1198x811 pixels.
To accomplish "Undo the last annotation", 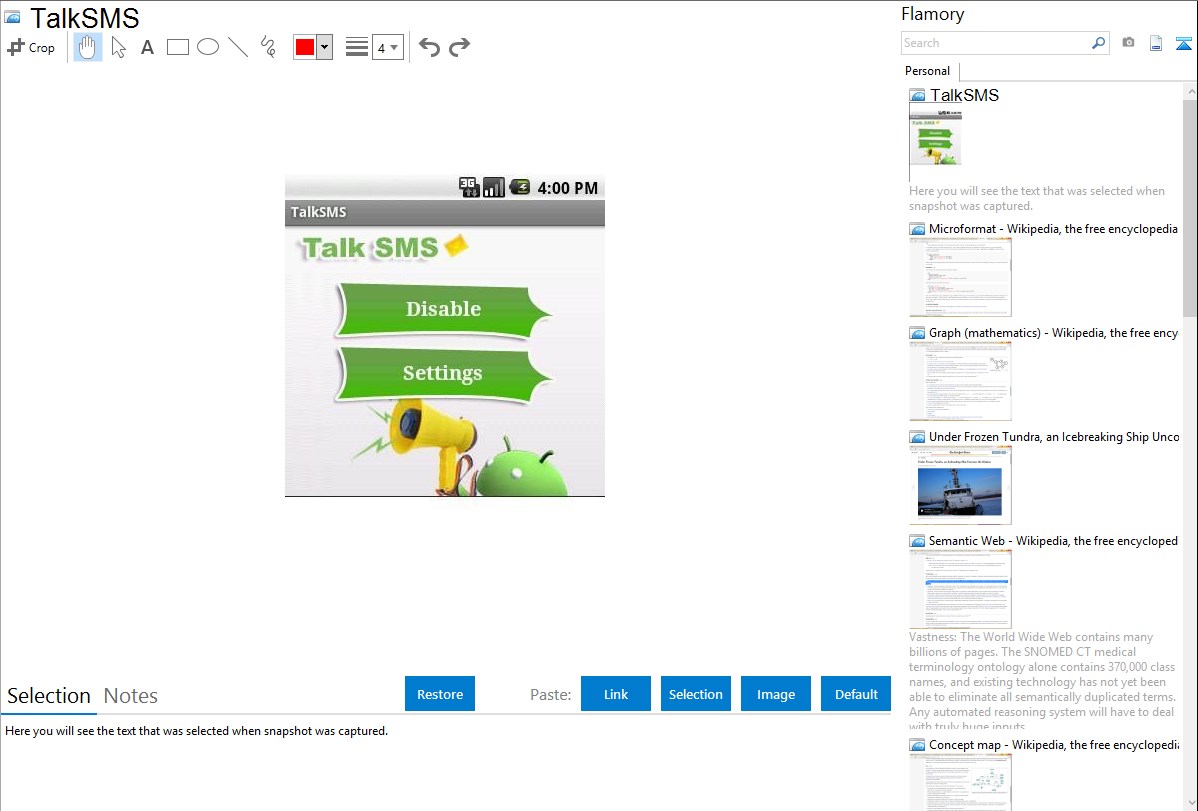I will (429, 47).
